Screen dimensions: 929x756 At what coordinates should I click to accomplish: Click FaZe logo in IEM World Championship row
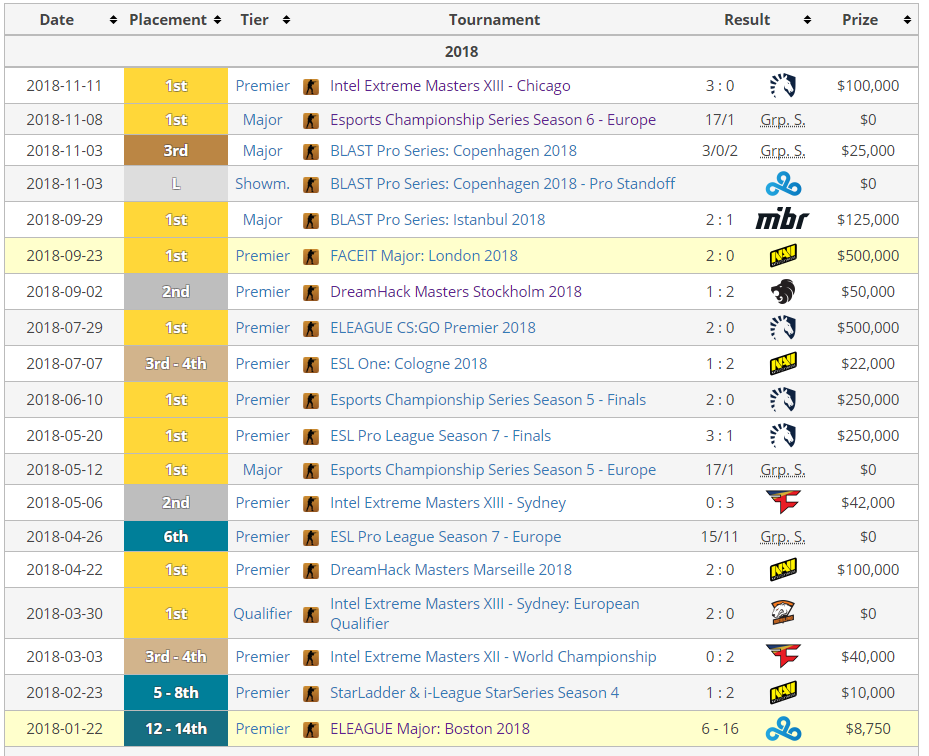click(x=783, y=656)
